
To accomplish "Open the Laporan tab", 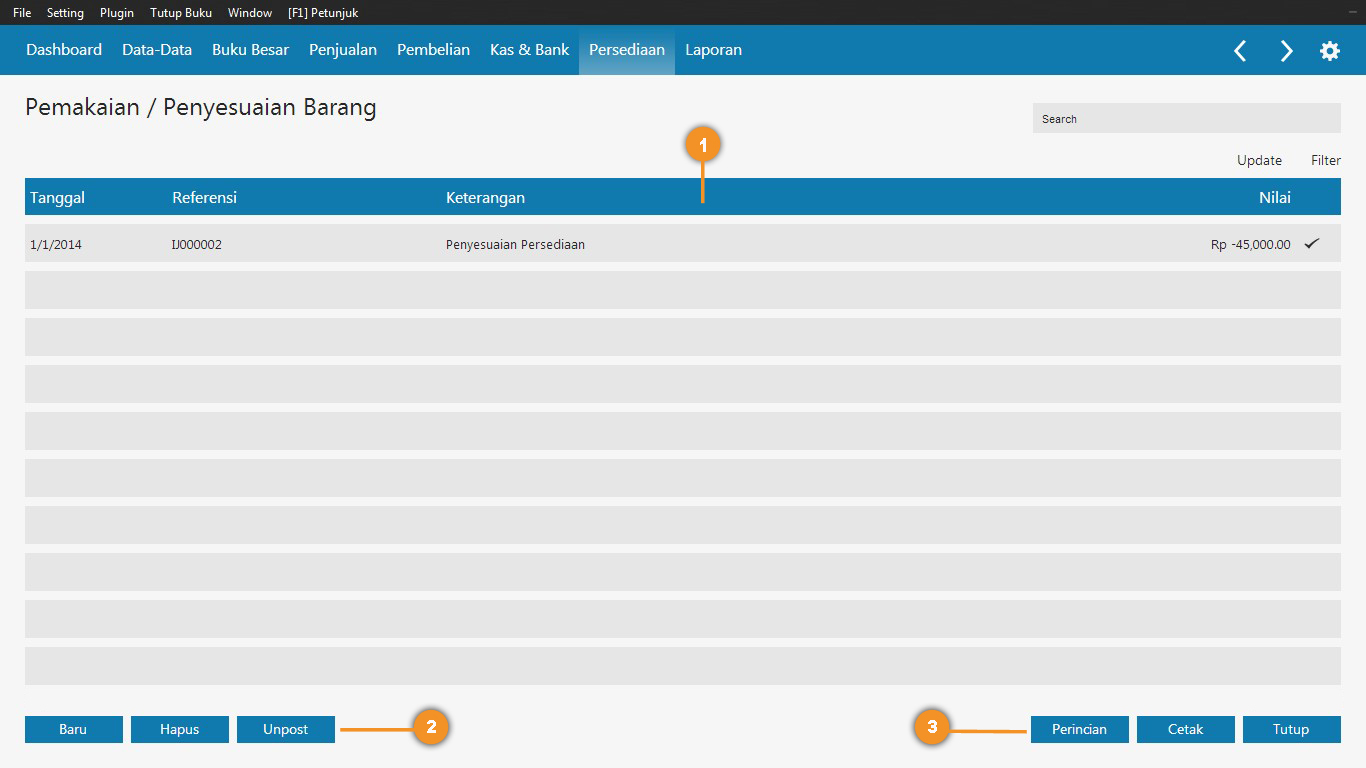I will (713, 50).
